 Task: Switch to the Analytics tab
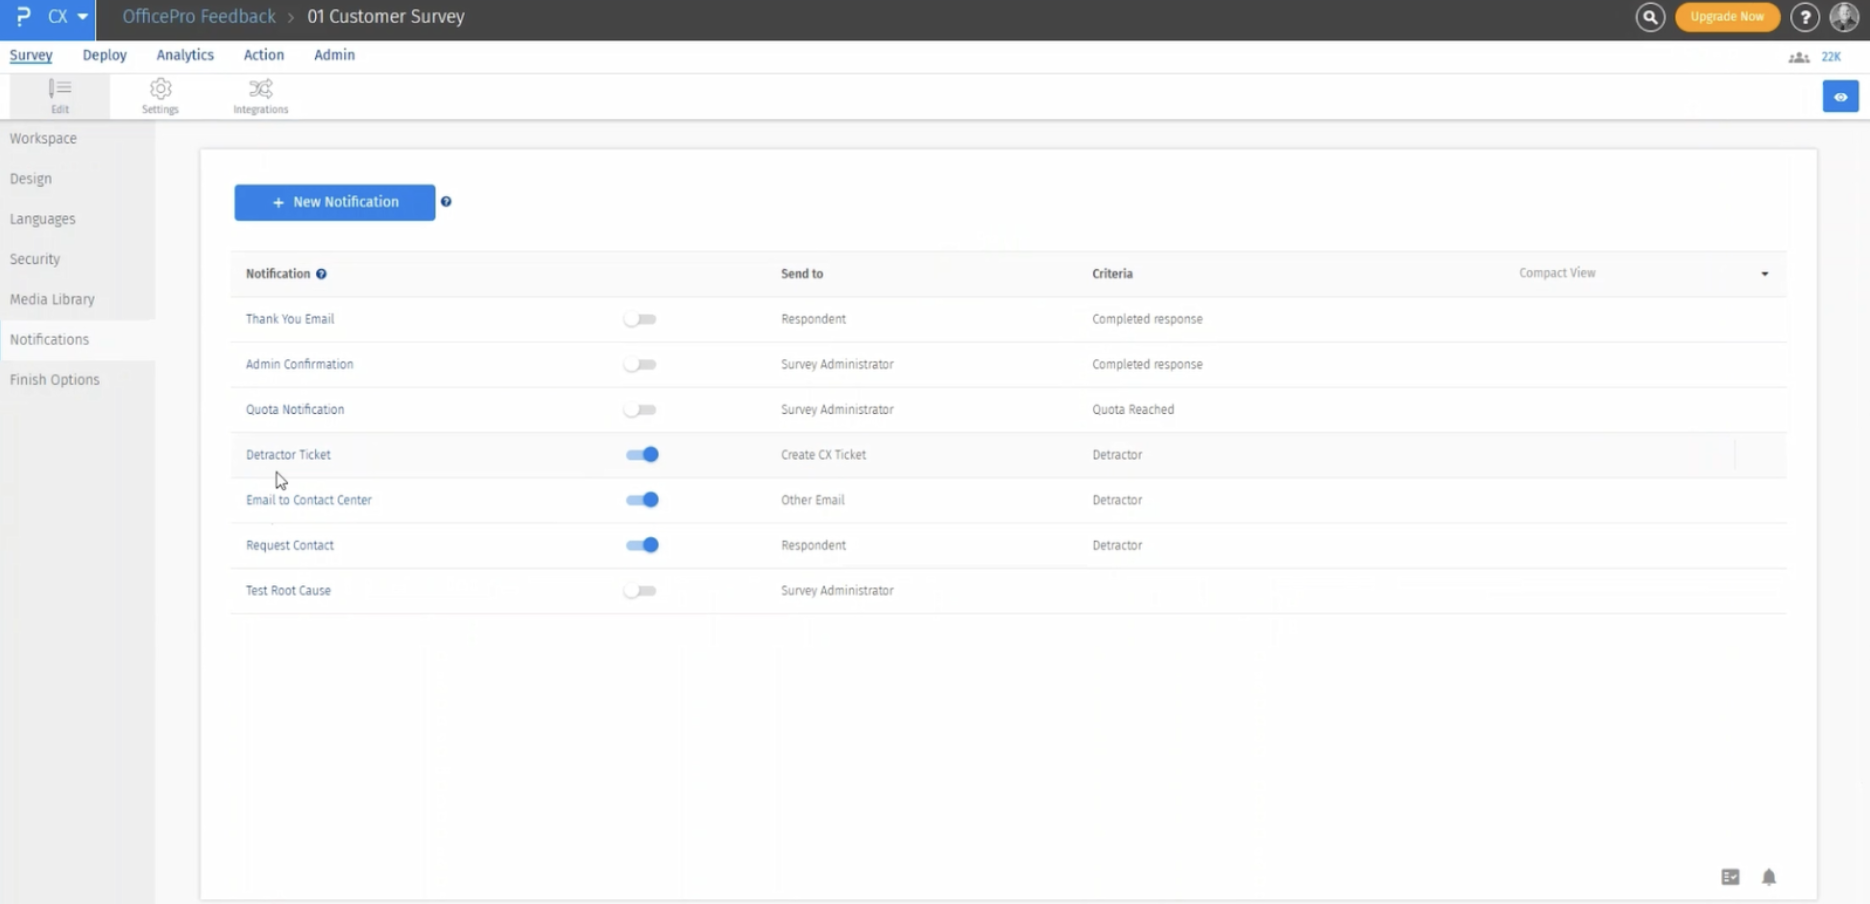[185, 55]
